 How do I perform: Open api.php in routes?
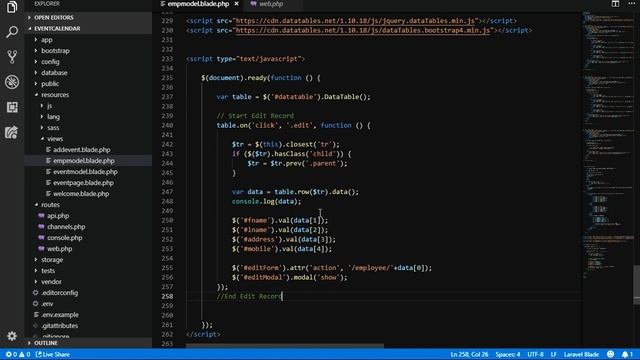click(58, 216)
